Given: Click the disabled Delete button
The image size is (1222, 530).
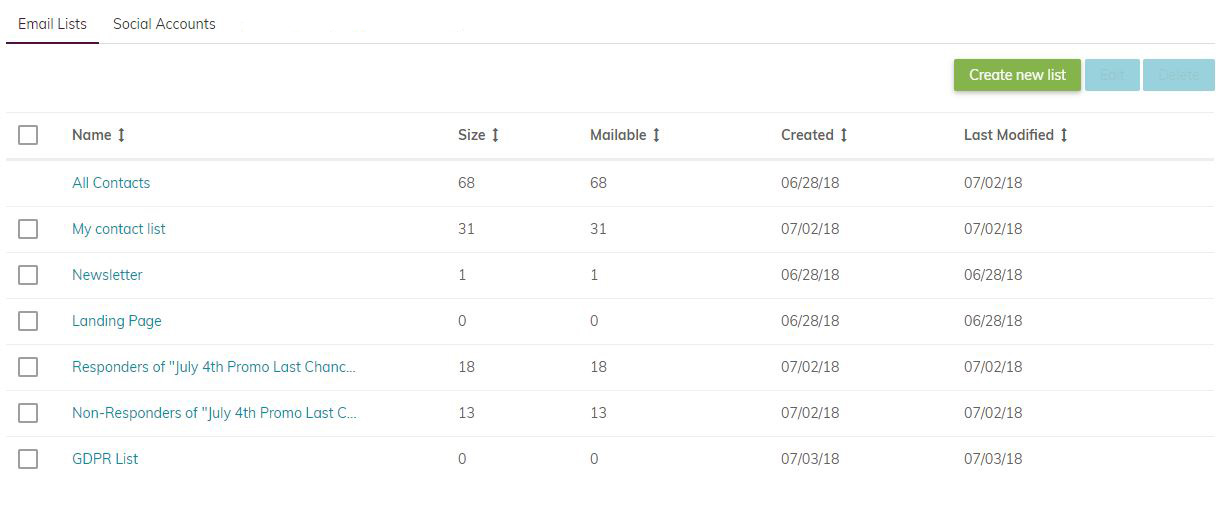Looking at the screenshot, I should tap(1178, 75).
